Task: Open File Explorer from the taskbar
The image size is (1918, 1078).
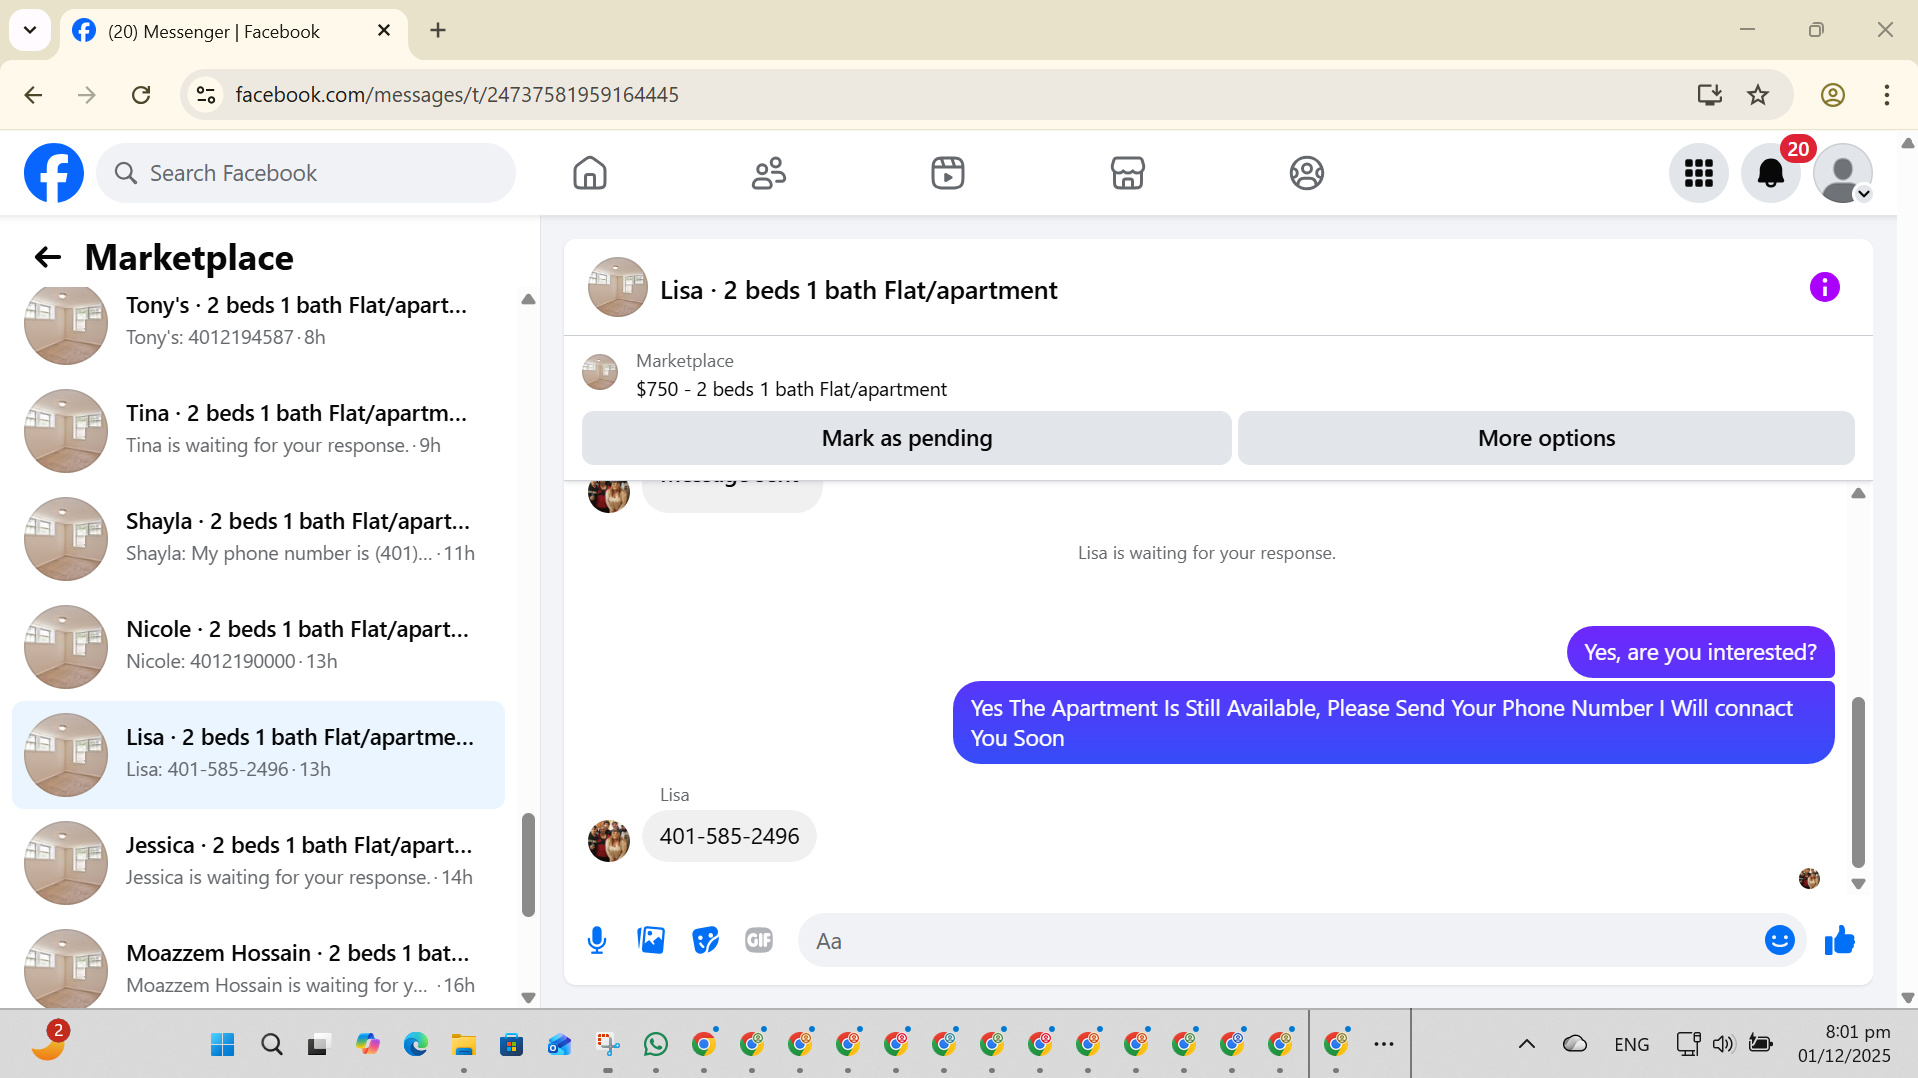Action: [463, 1045]
